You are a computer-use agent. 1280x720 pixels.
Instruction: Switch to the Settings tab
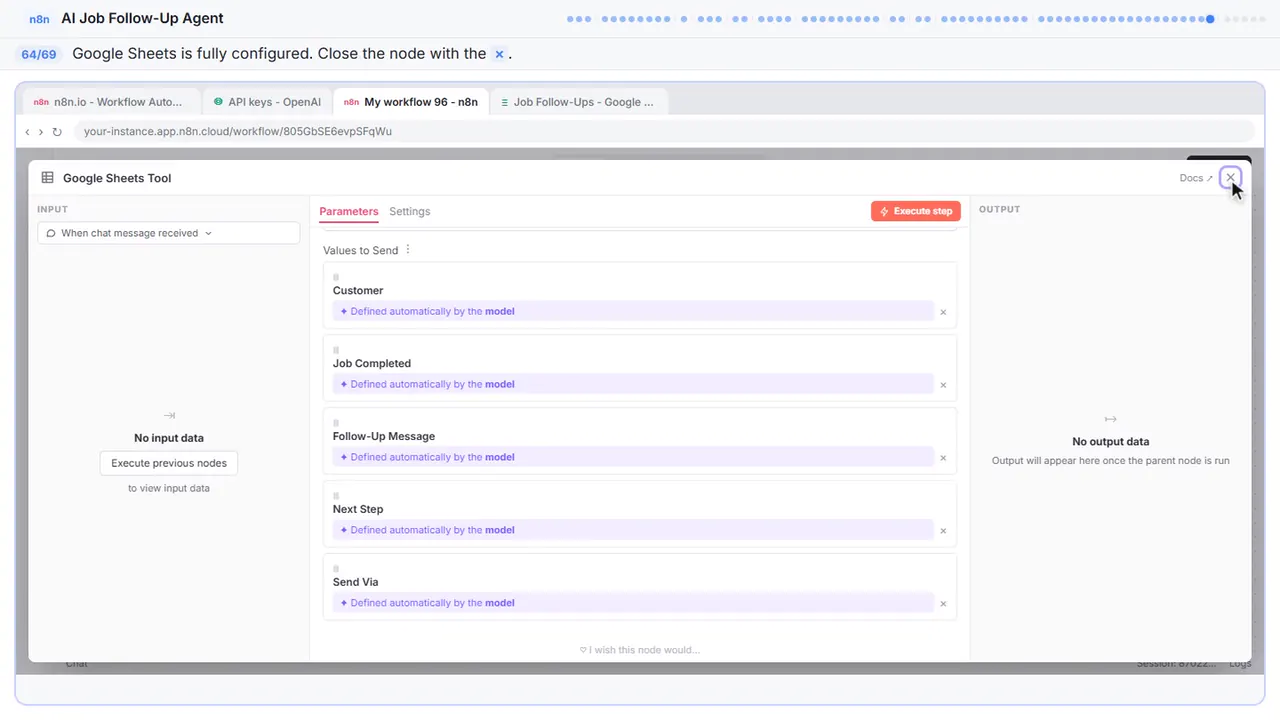(x=409, y=211)
